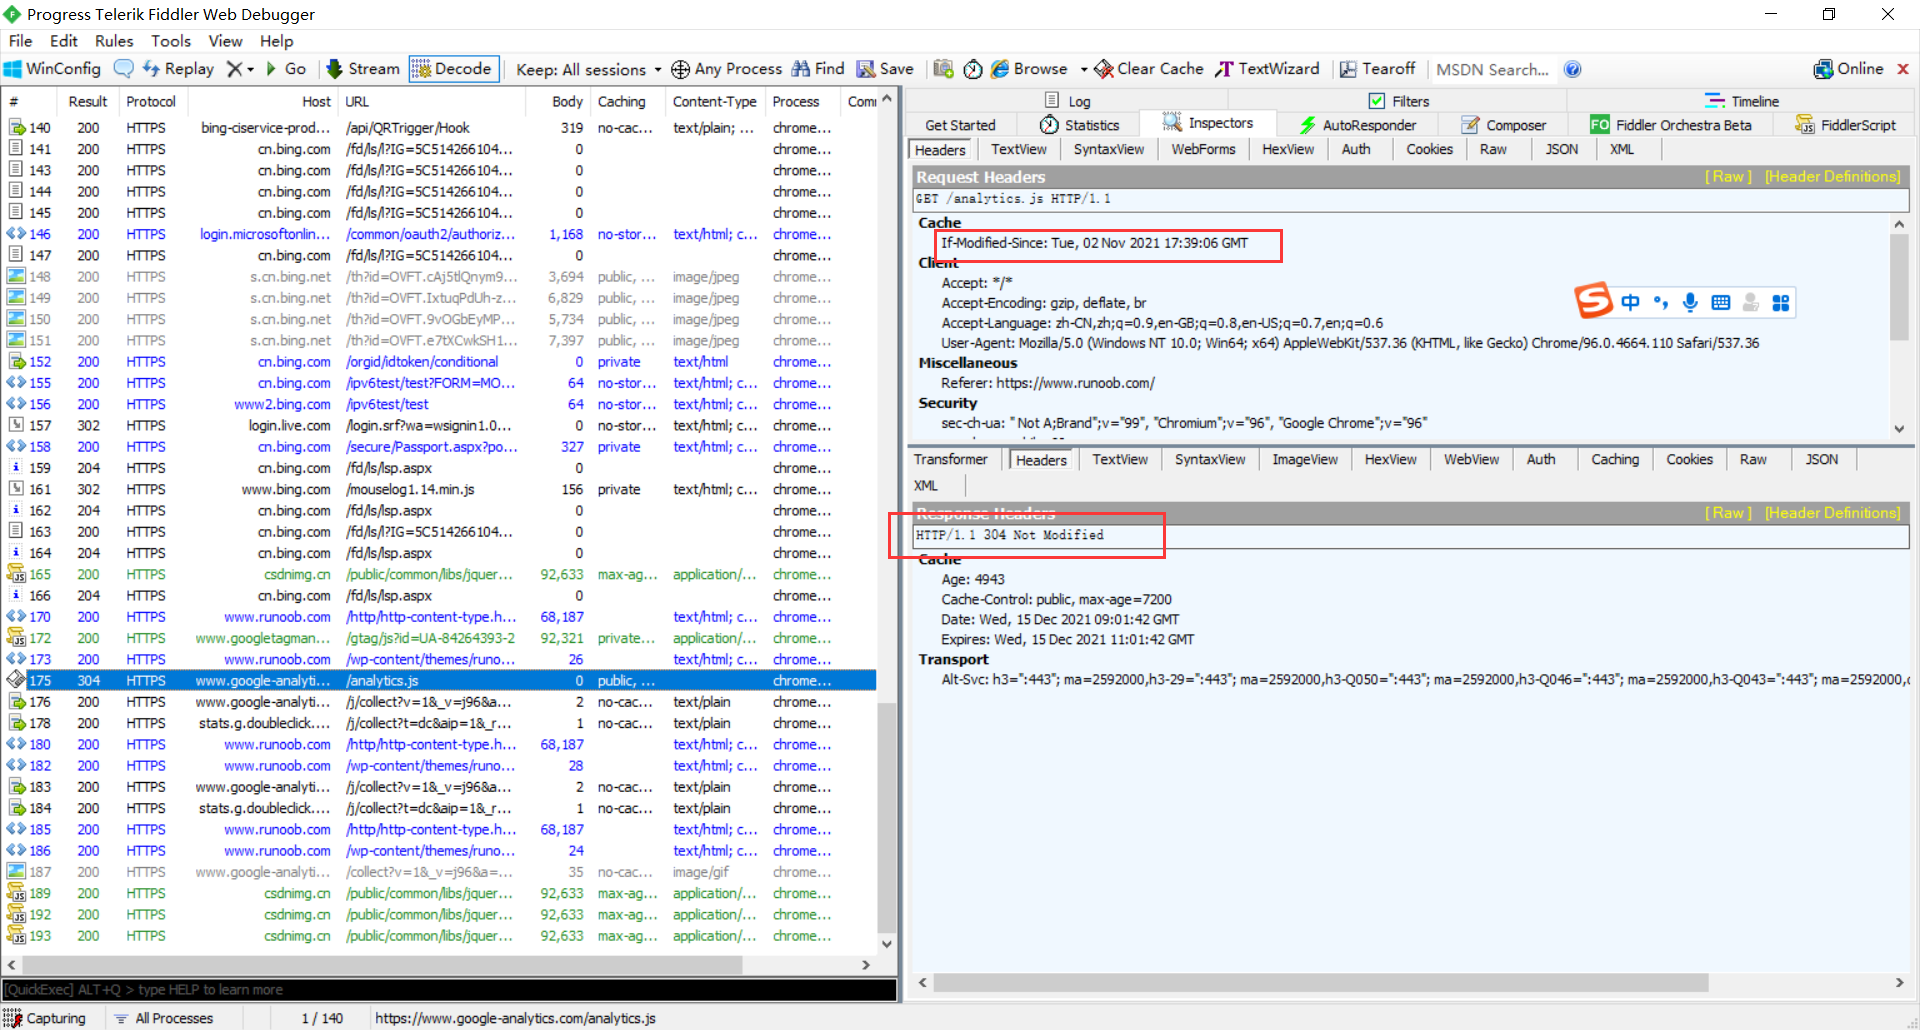Sort sessions by Content-Type column
Screen dimensions: 1920x1030
coord(714,101)
